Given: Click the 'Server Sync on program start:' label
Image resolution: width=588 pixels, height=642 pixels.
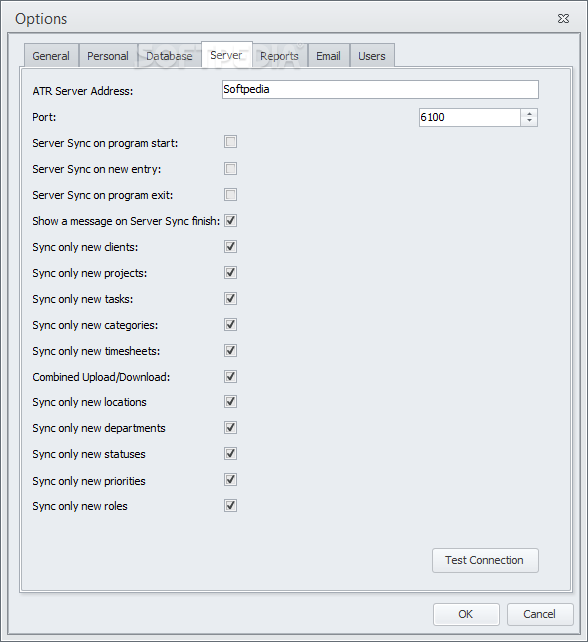Looking at the screenshot, I should 105,143.
